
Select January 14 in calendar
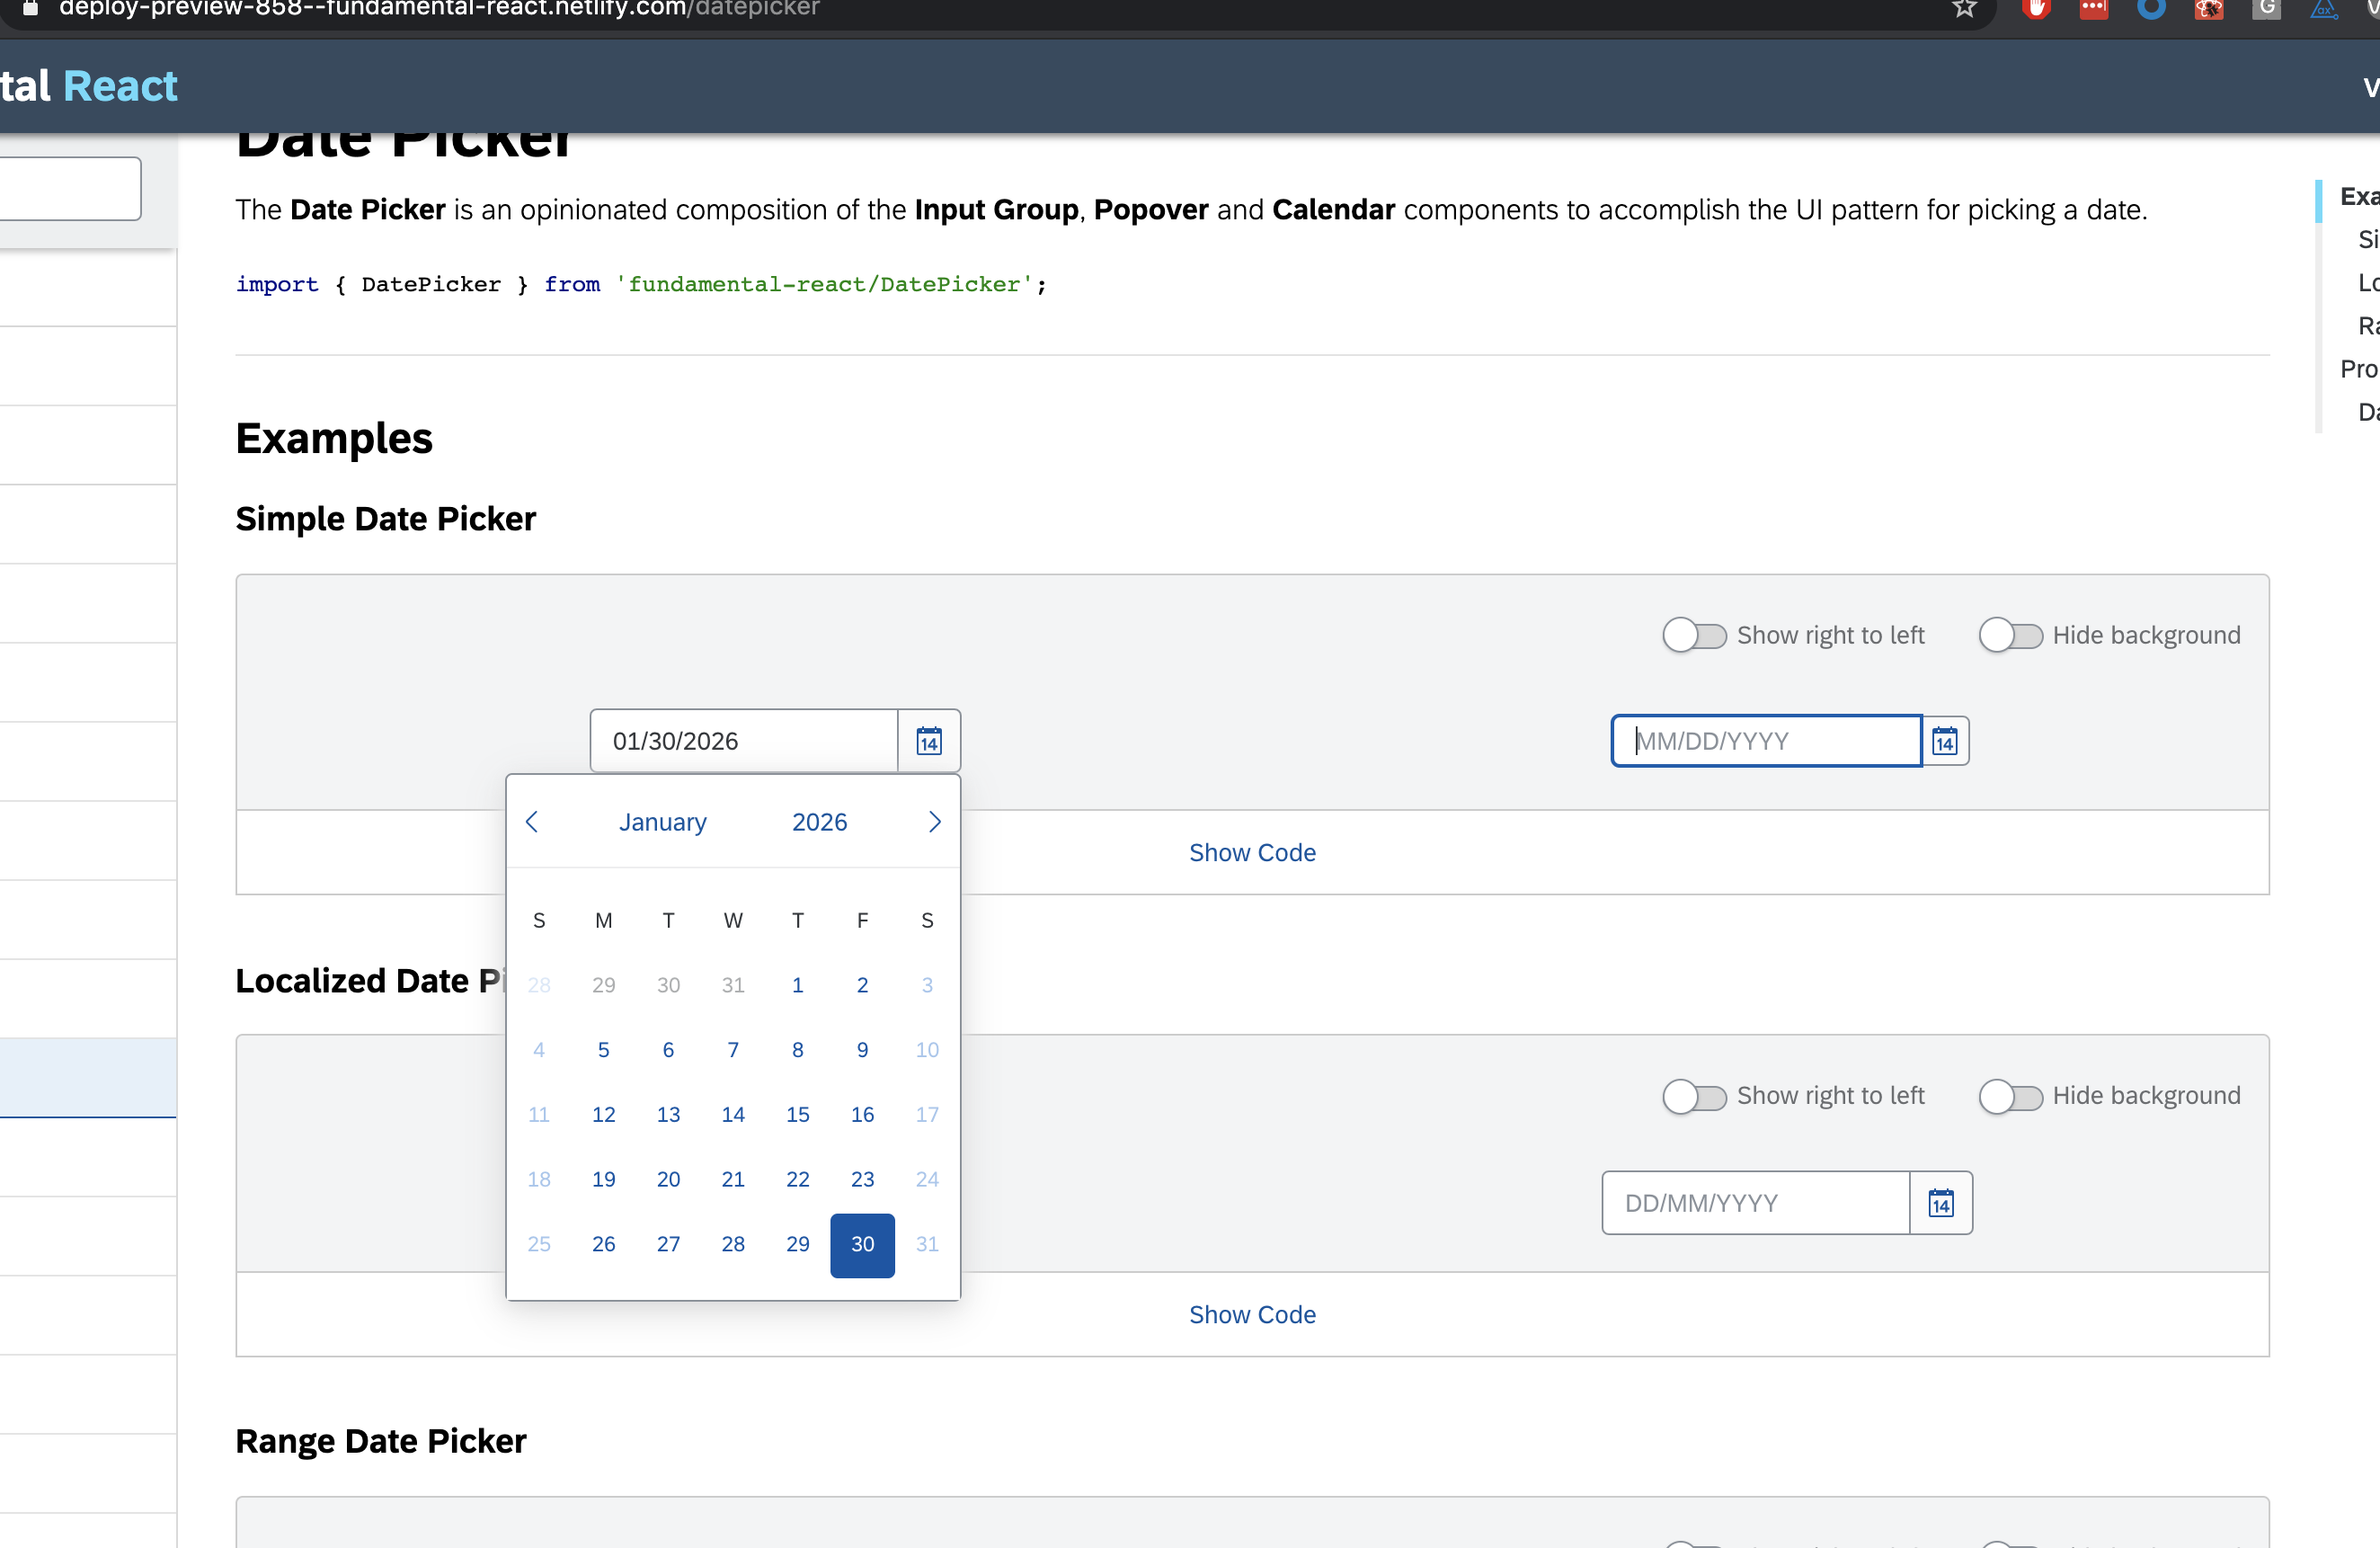click(x=733, y=1114)
